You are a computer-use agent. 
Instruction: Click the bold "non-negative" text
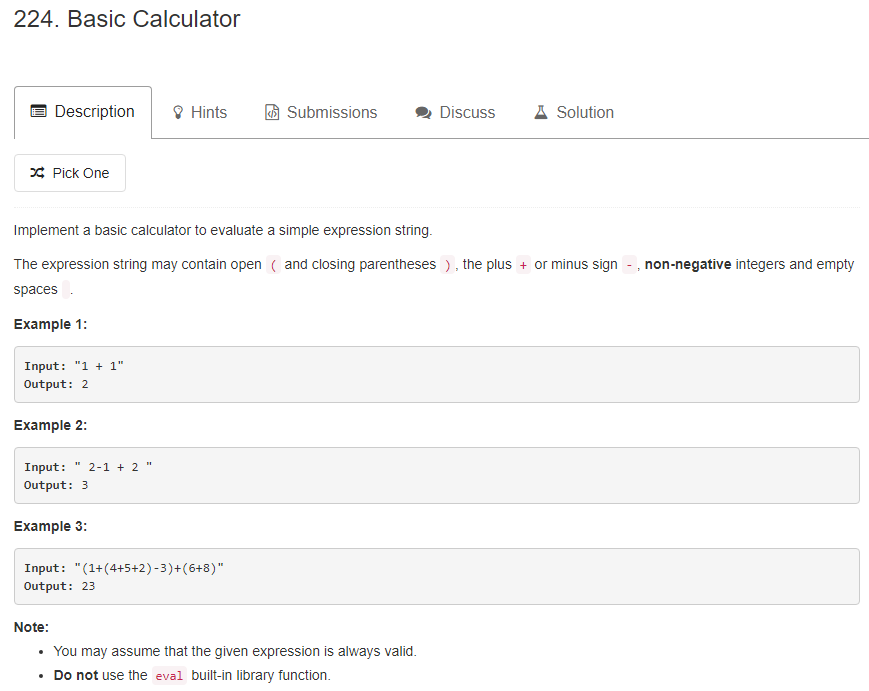(x=688, y=264)
